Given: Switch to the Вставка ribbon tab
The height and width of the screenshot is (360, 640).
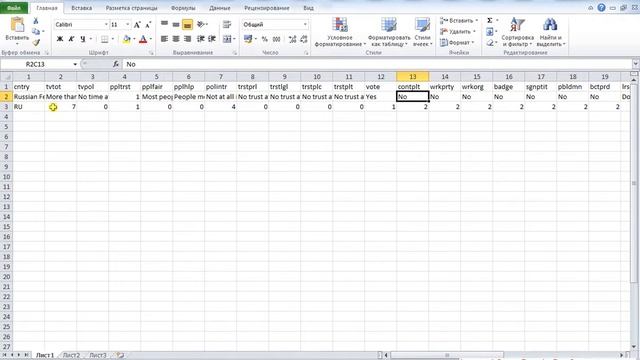Looking at the screenshot, I should click(x=82, y=8).
